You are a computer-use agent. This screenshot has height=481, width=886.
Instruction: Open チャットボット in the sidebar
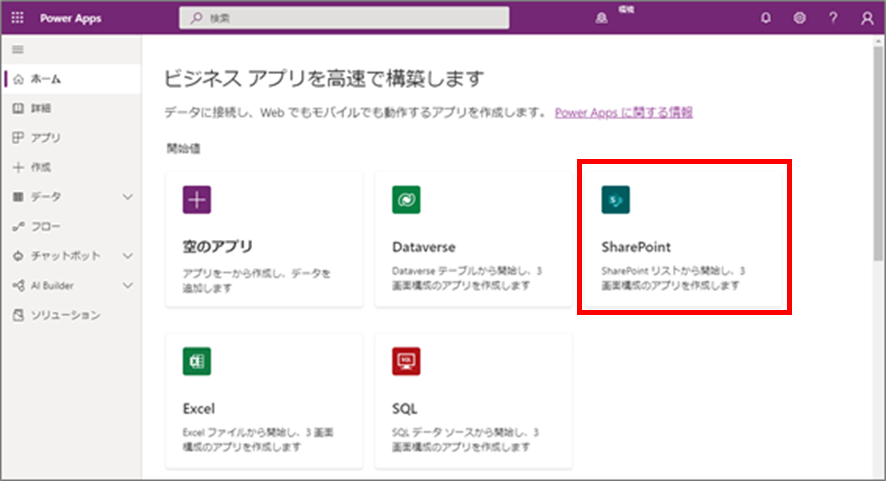[x=71, y=256]
